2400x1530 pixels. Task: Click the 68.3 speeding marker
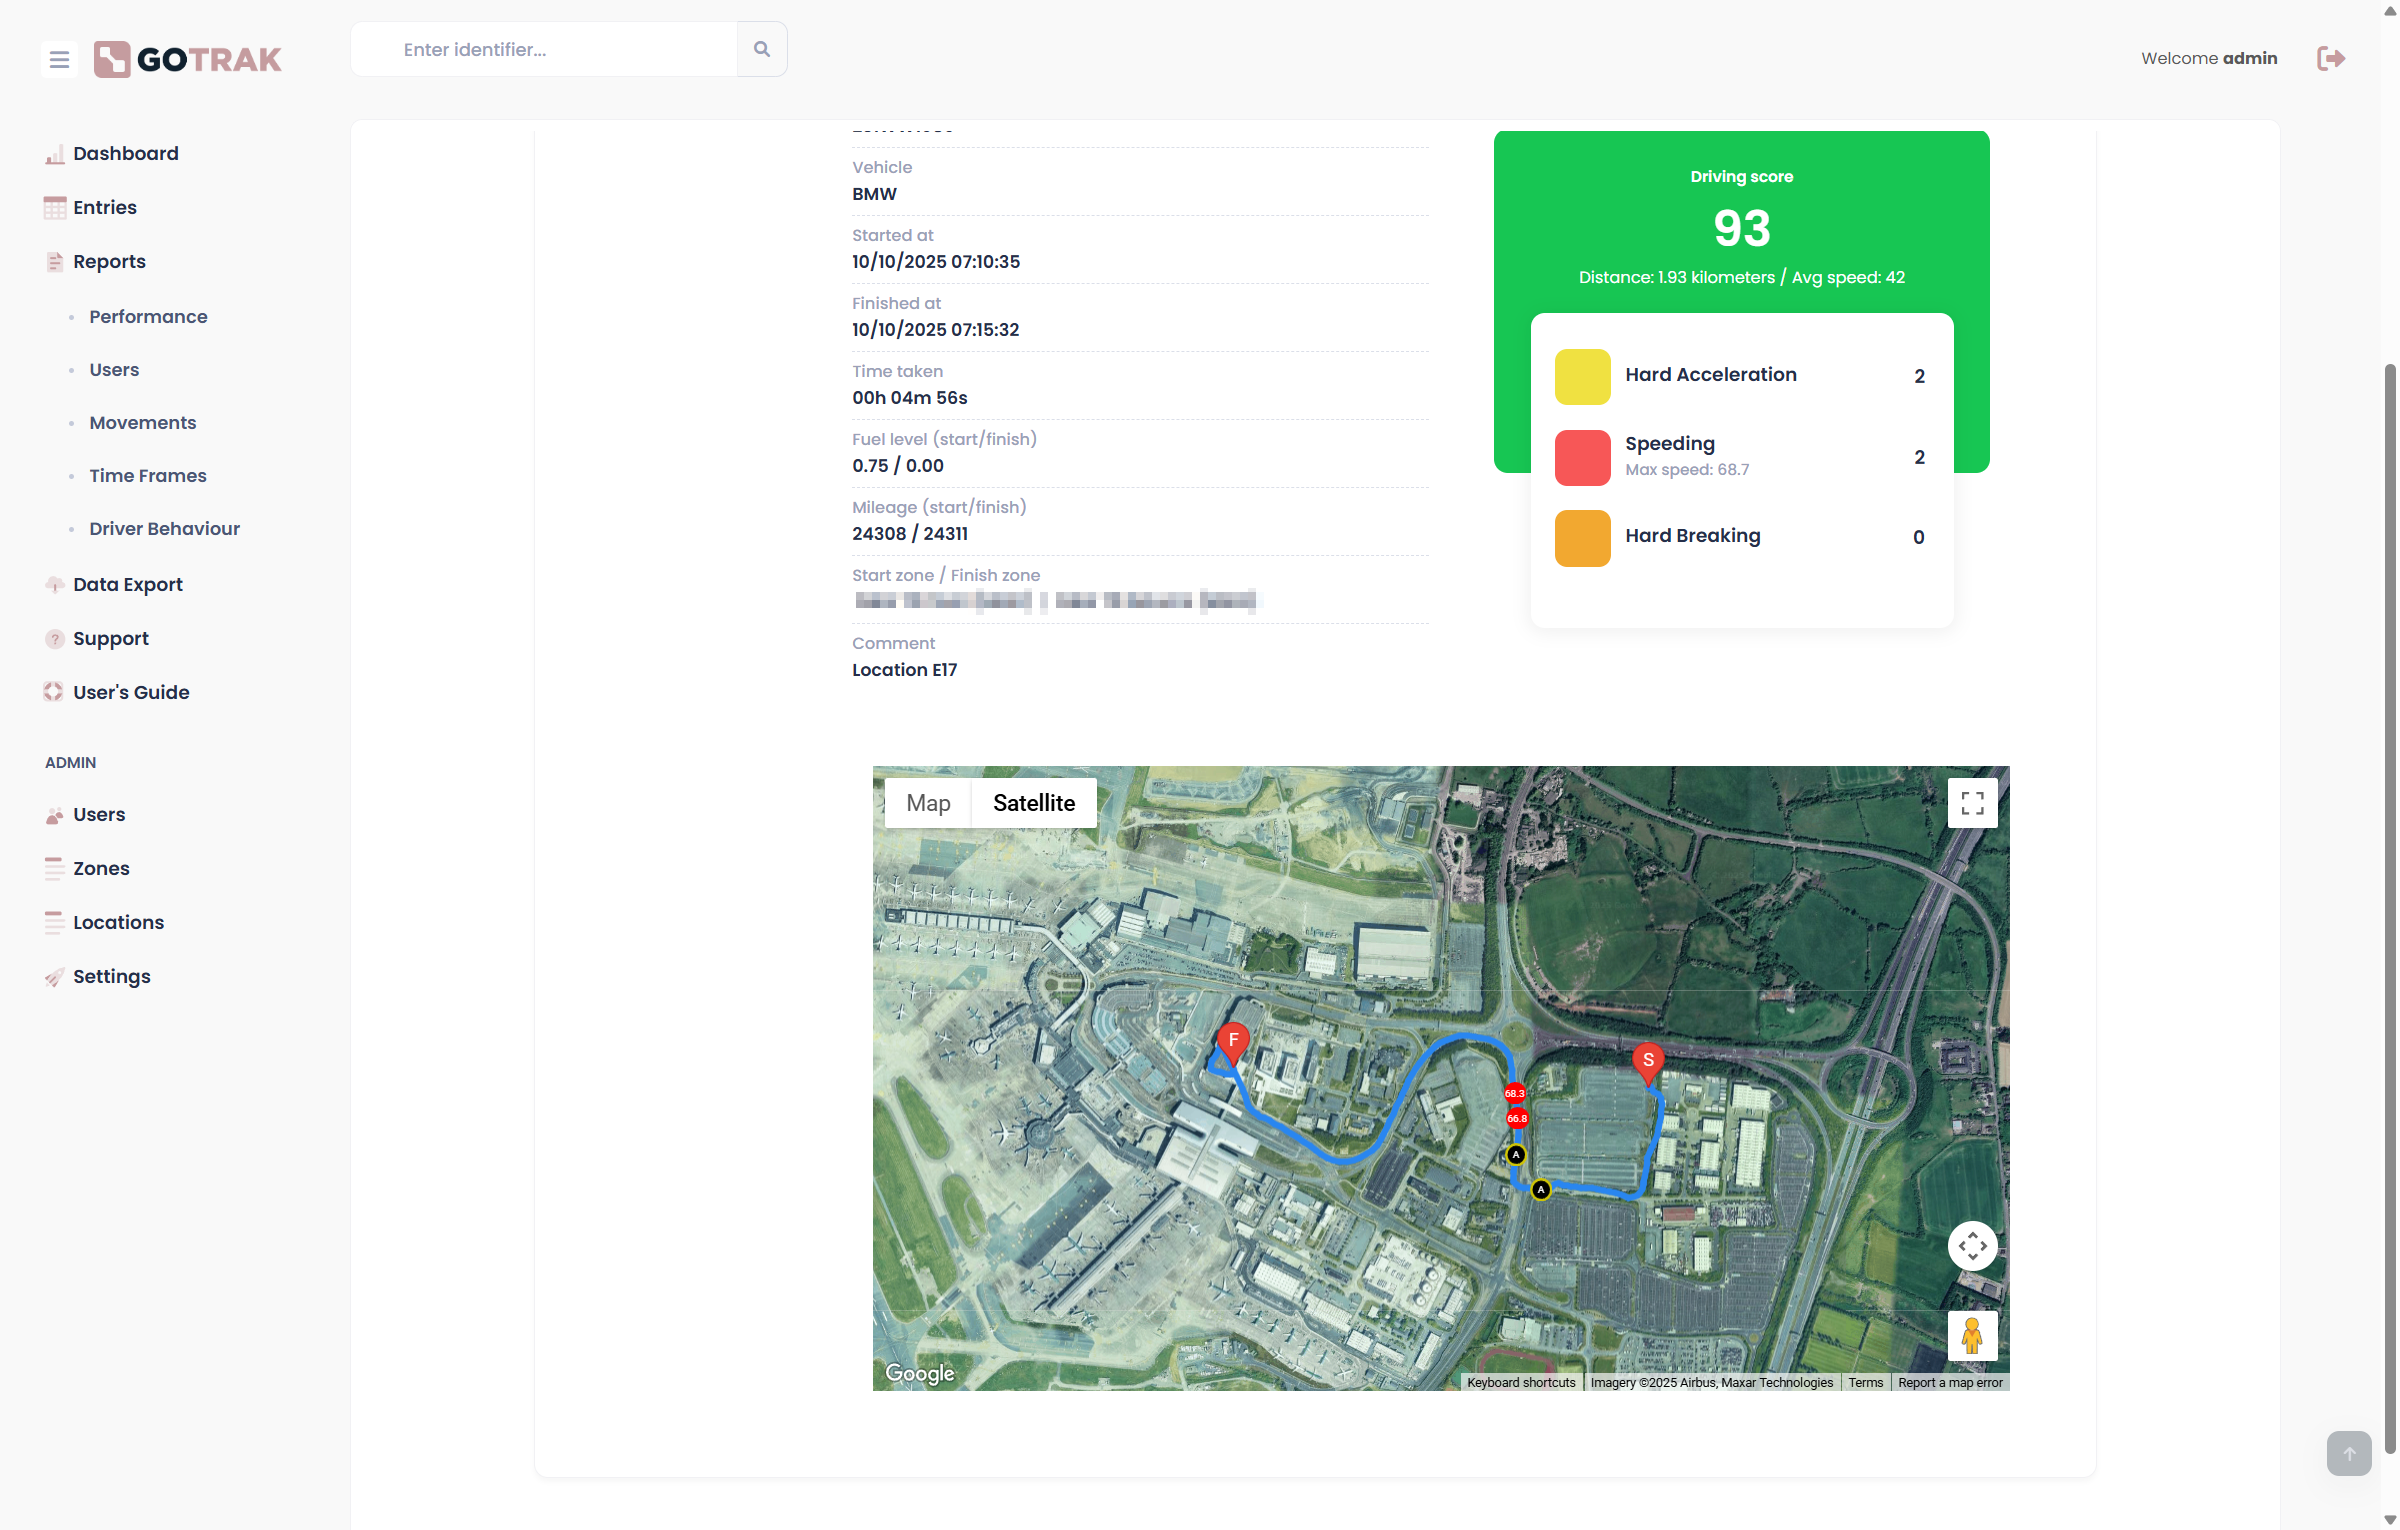1515,1093
